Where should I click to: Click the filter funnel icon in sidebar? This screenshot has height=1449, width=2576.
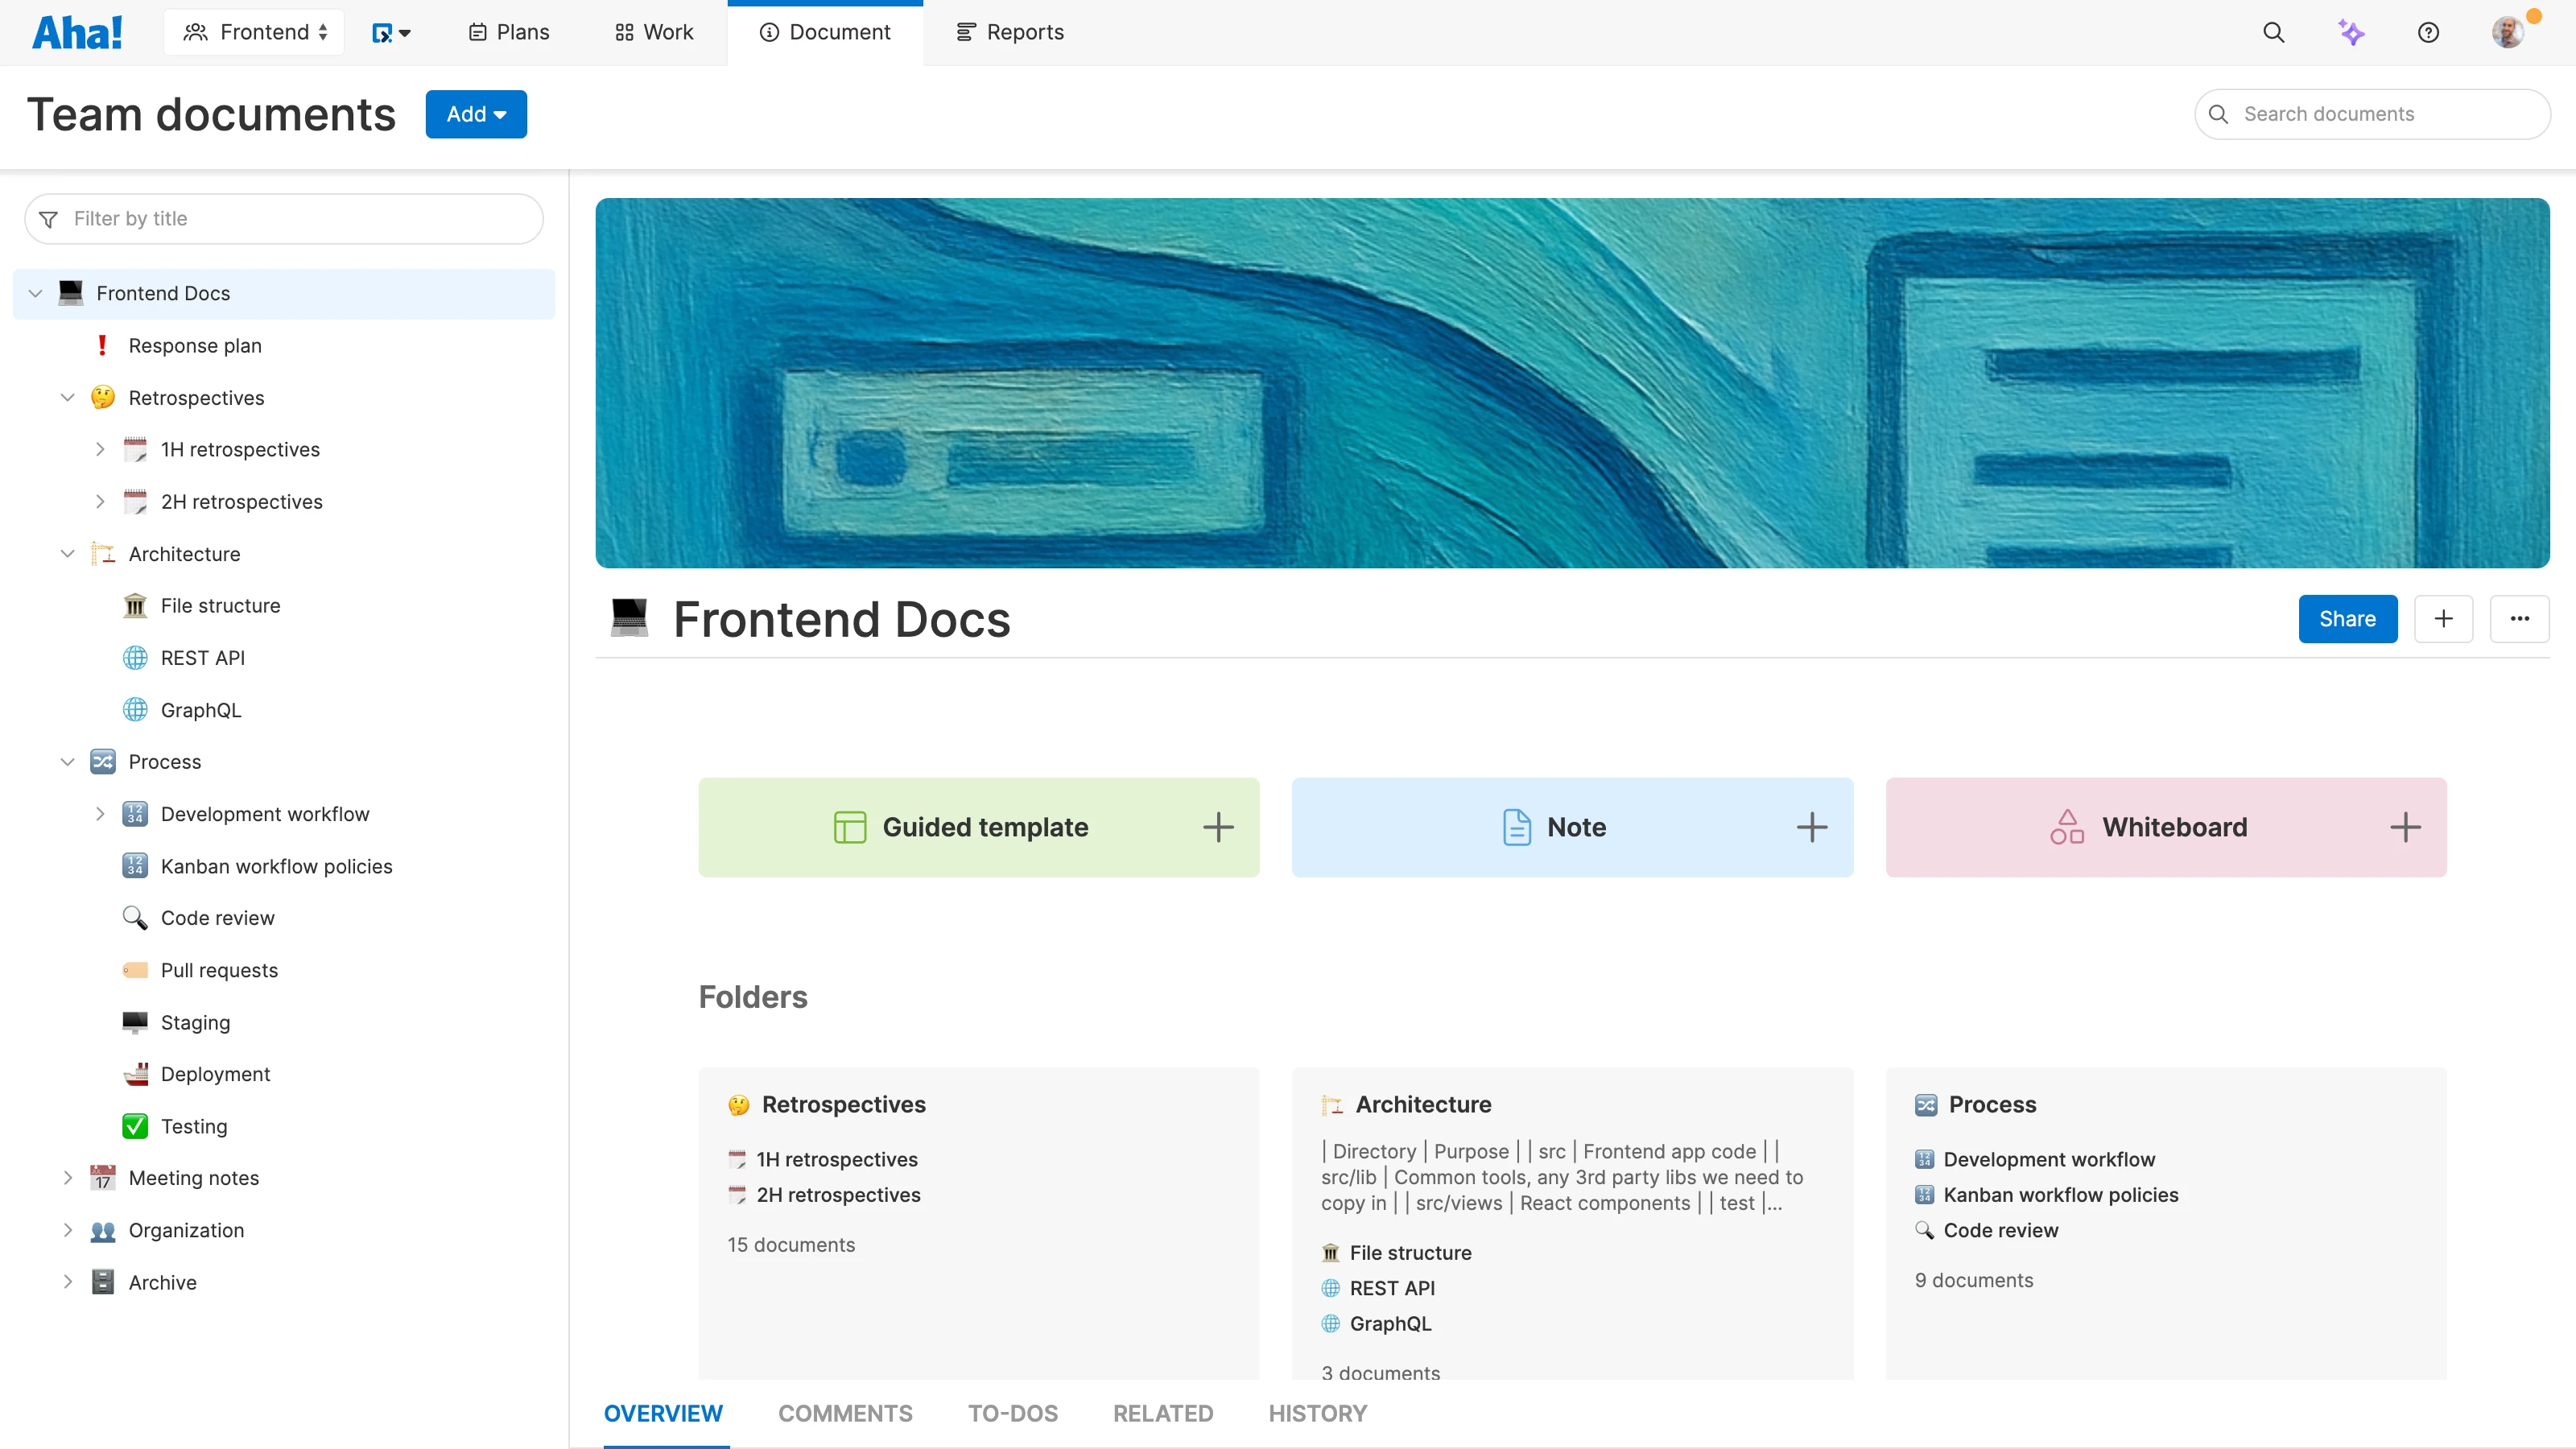point(48,218)
